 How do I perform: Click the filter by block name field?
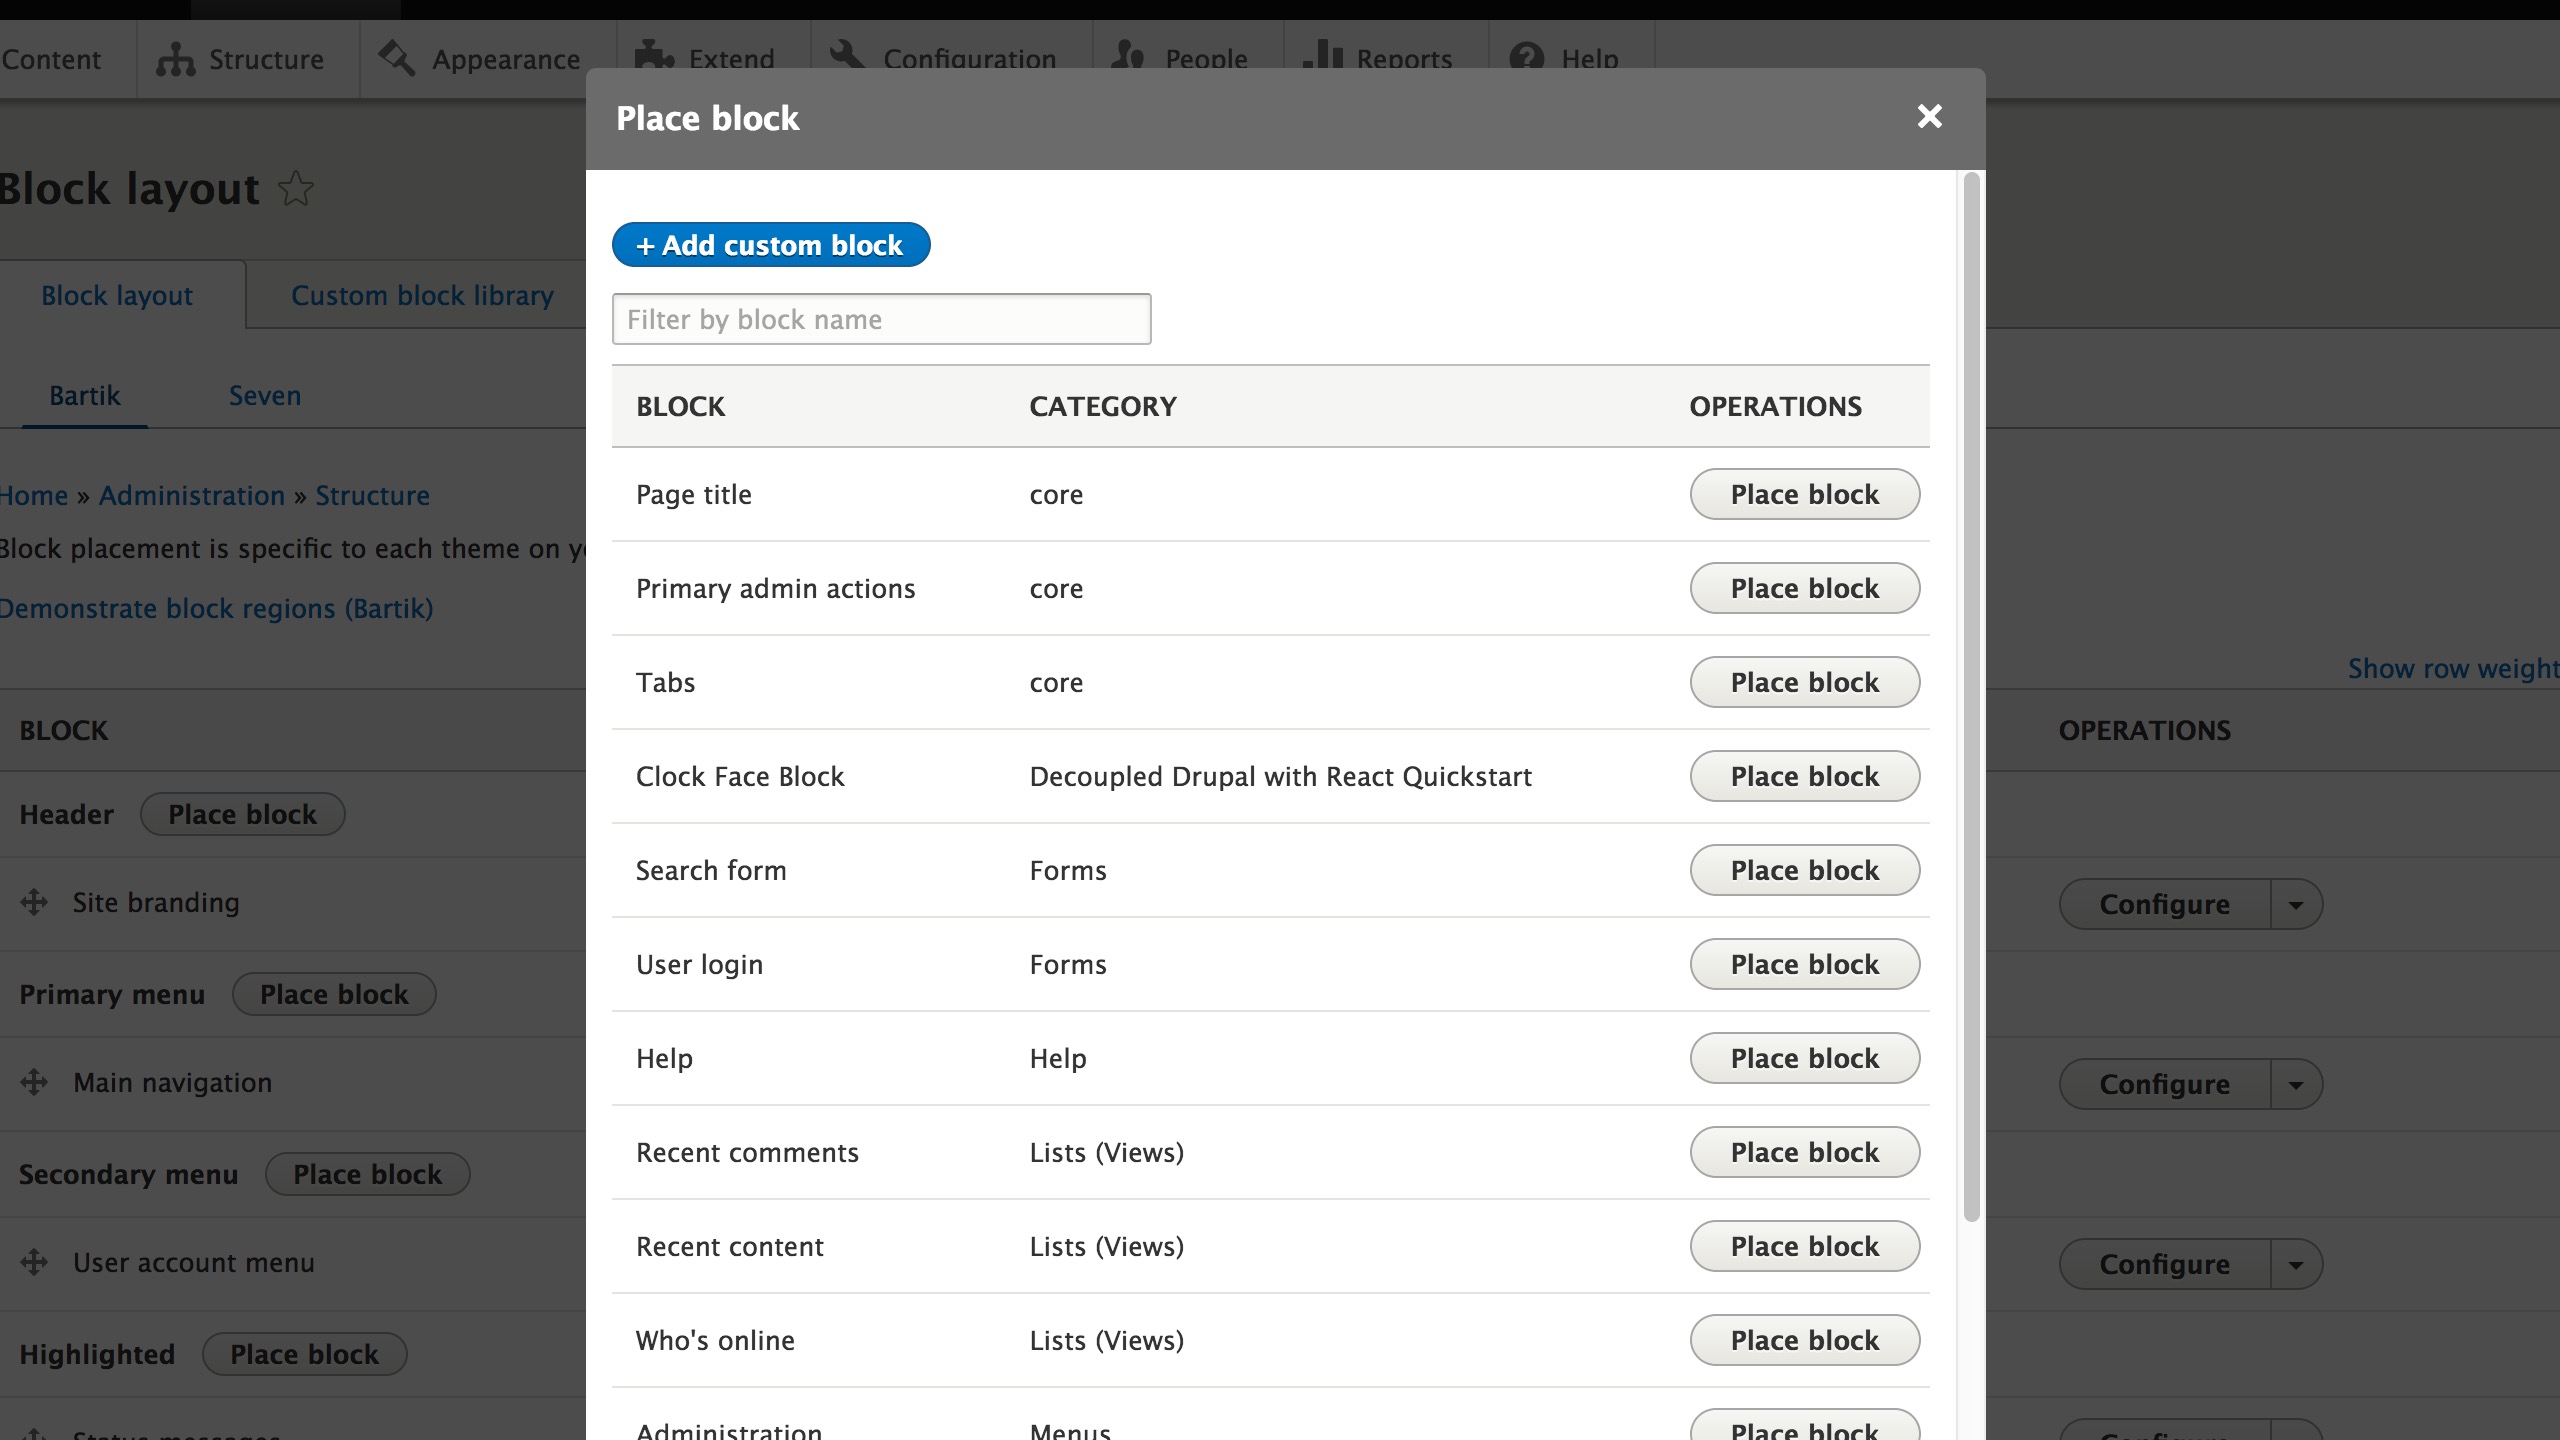(x=881, y=318)
